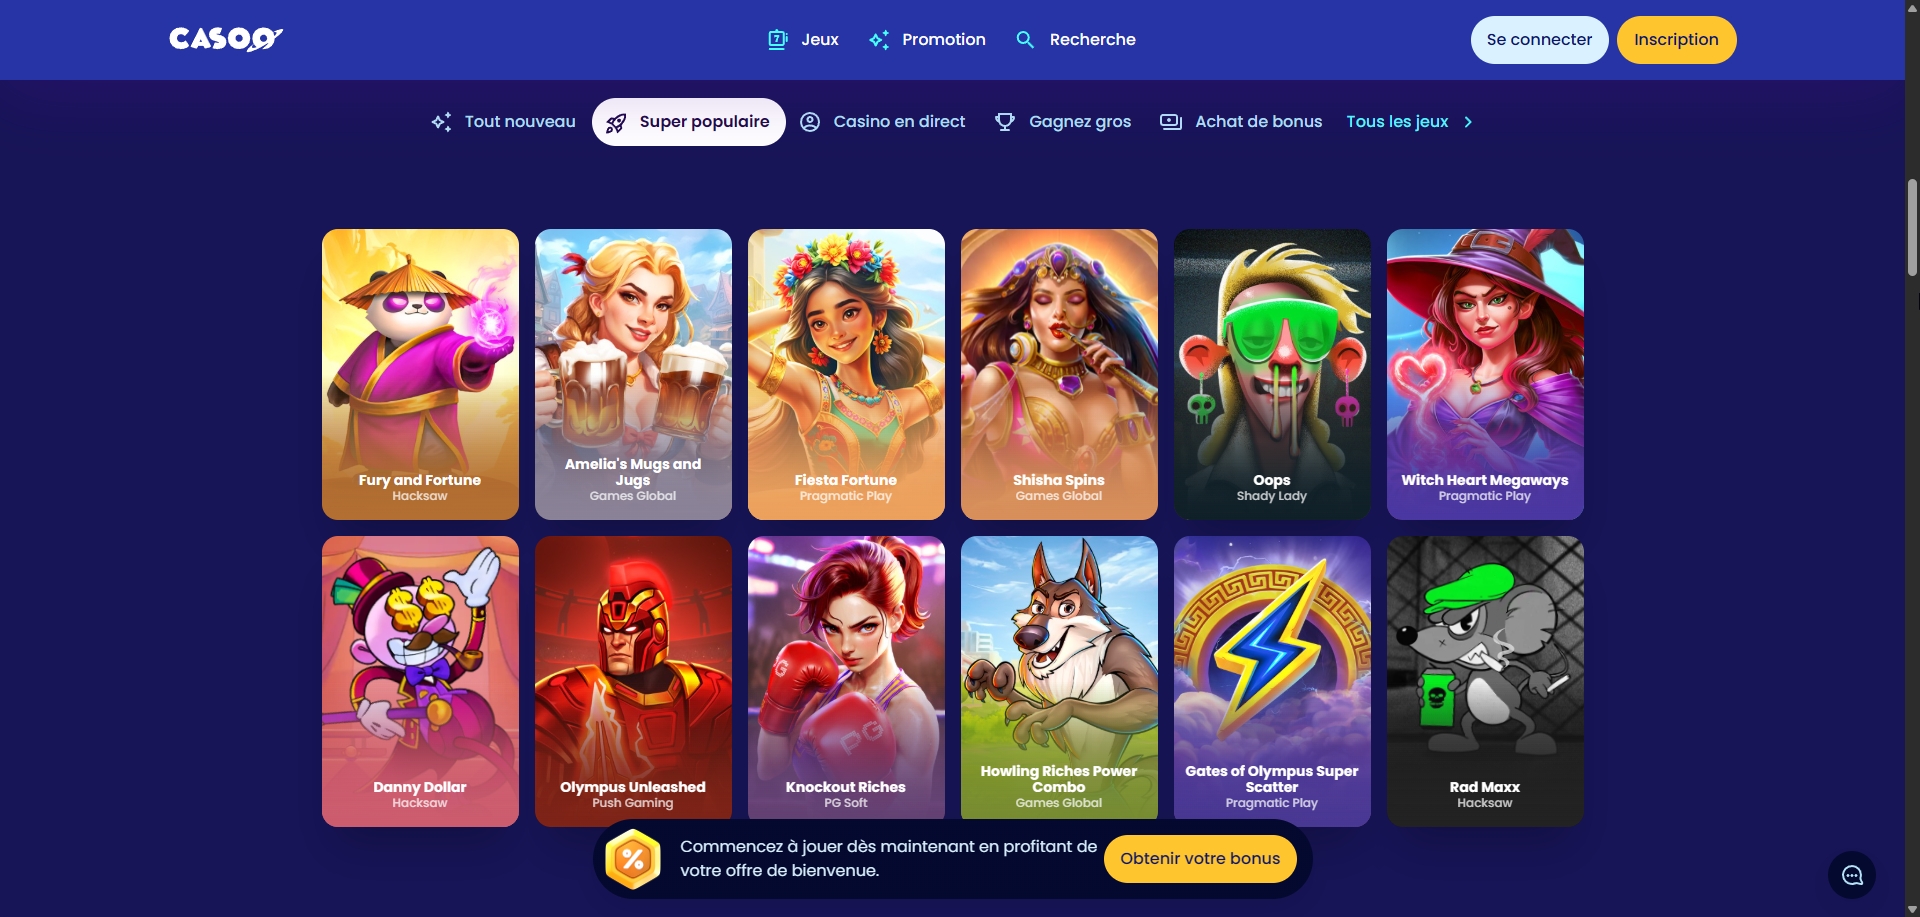
Task: Click the percent bonus badge icon
Action: tap(633, 858)
